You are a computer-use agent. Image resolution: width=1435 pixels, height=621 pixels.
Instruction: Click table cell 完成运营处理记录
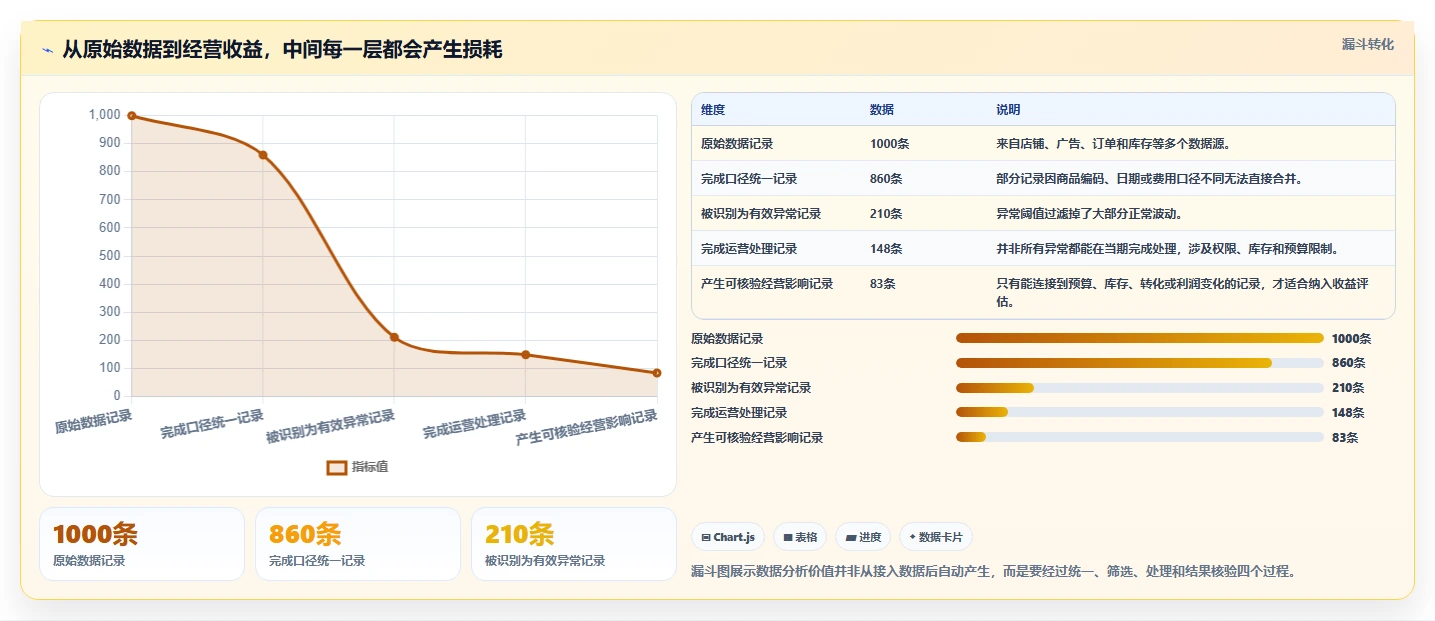point(749,248)
